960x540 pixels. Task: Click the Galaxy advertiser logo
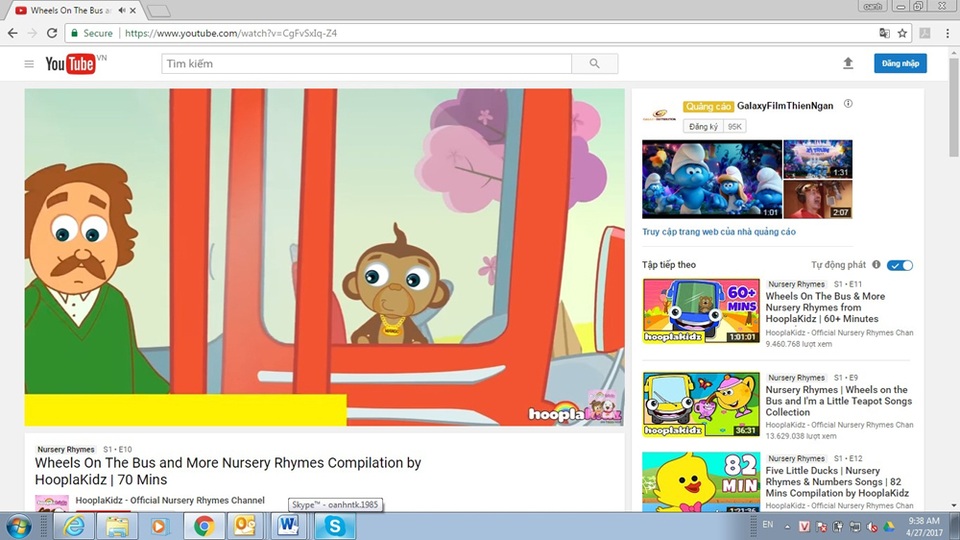click(659, 114)
